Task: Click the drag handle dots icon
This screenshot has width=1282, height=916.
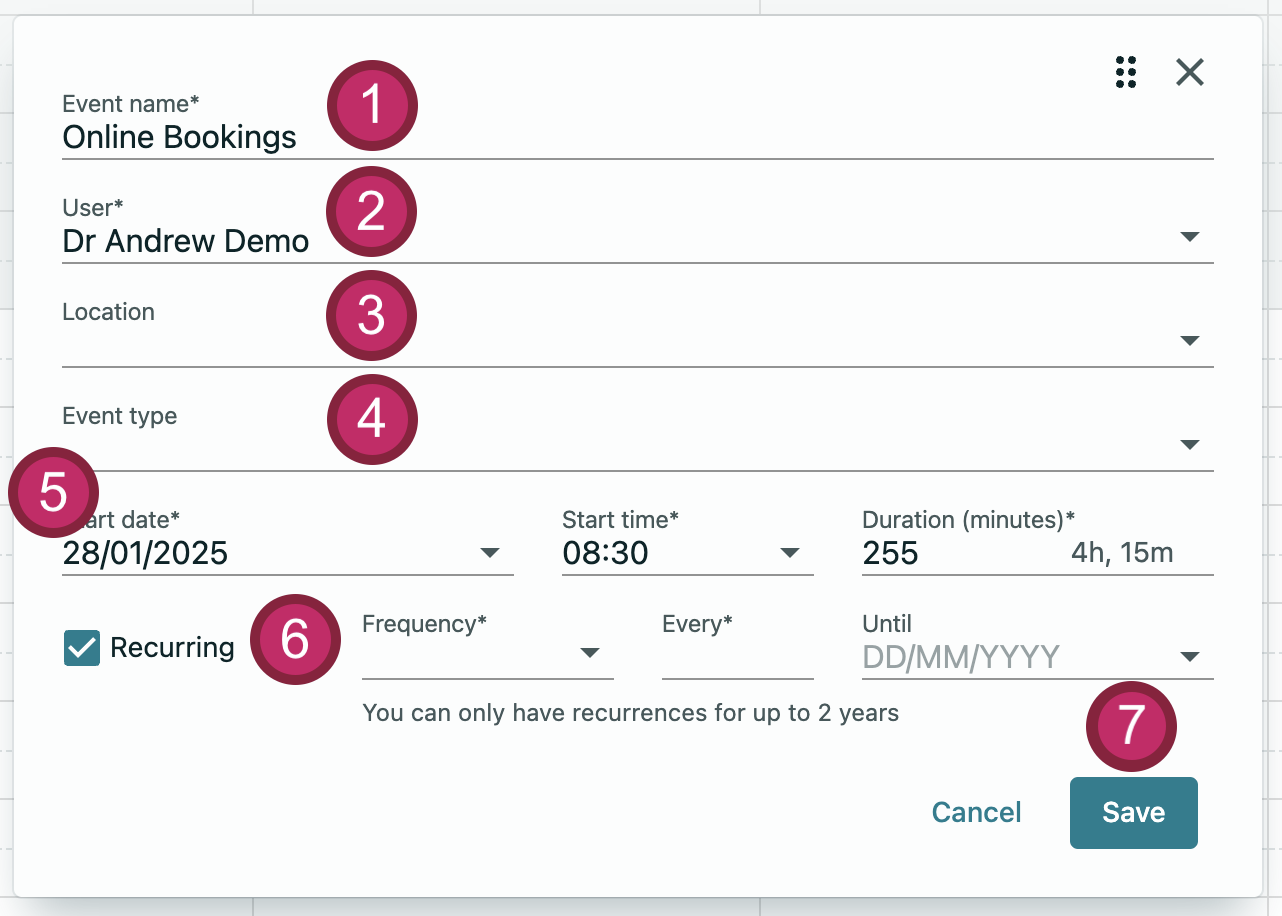Action: (x=1126, y=72)
